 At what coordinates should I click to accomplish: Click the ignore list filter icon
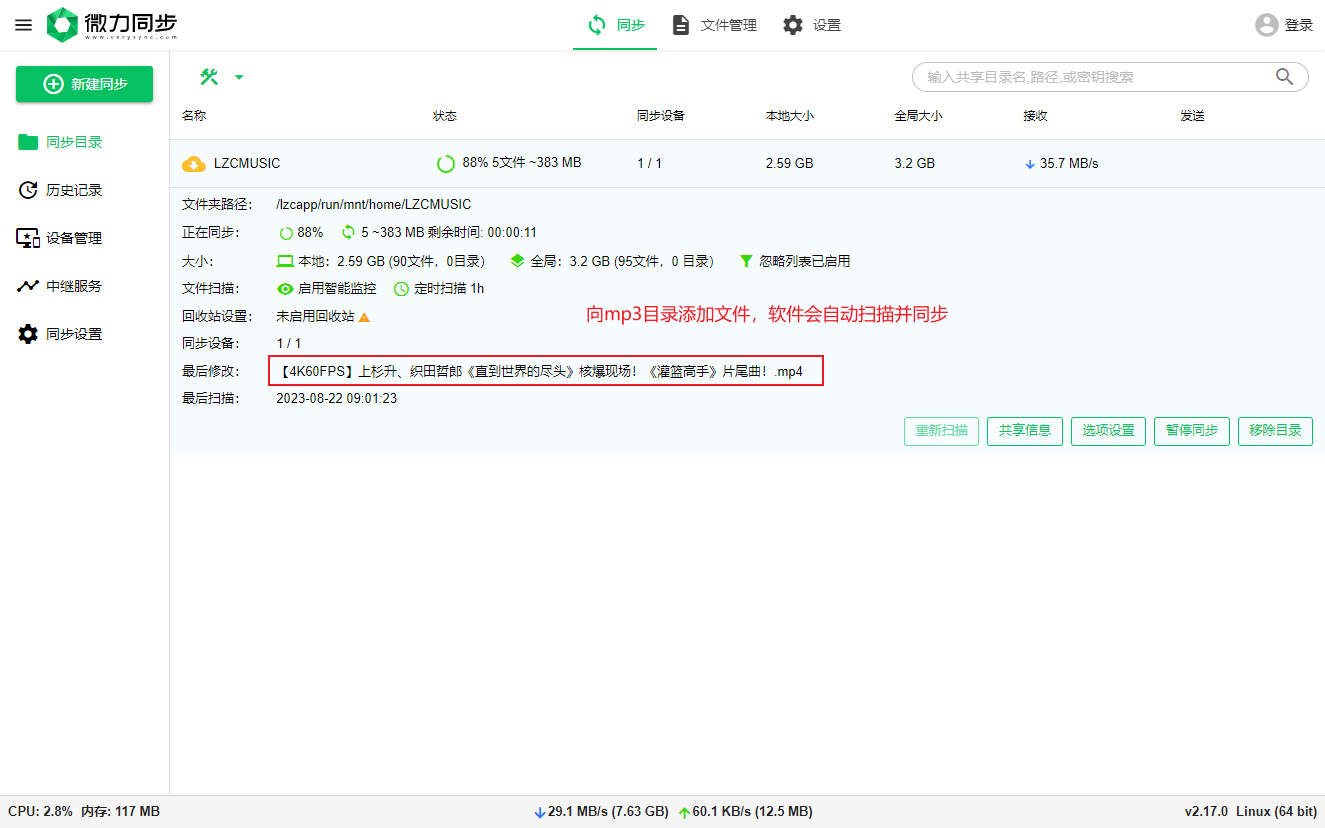tap(746, 261)
